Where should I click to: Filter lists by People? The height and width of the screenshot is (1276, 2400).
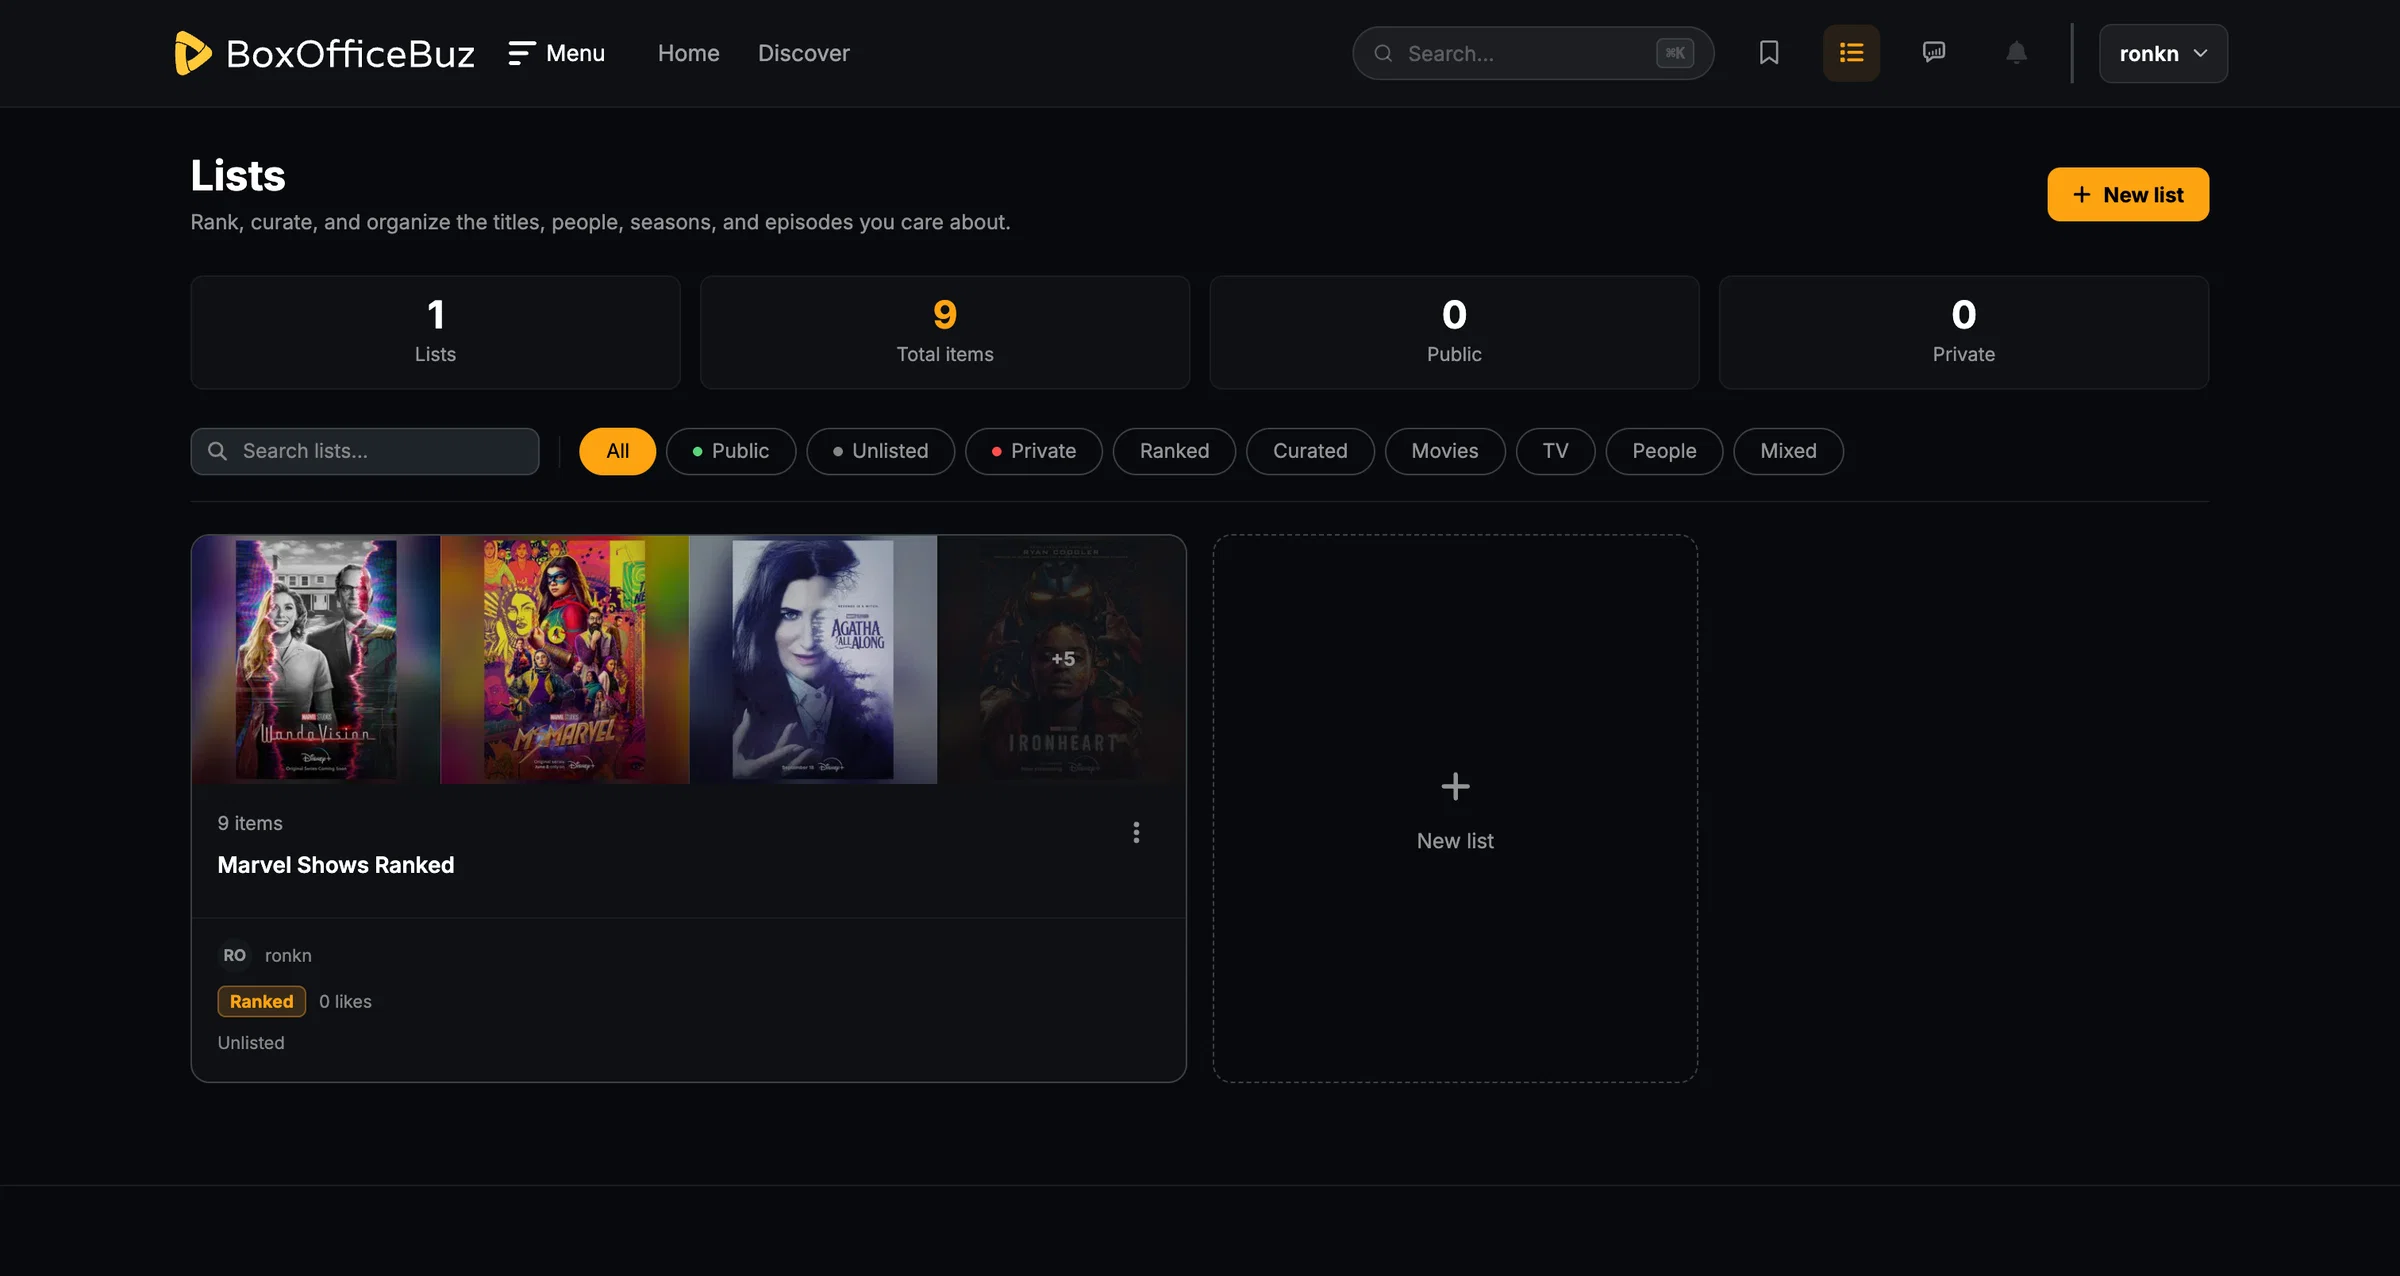click(x=1664, y=451)
